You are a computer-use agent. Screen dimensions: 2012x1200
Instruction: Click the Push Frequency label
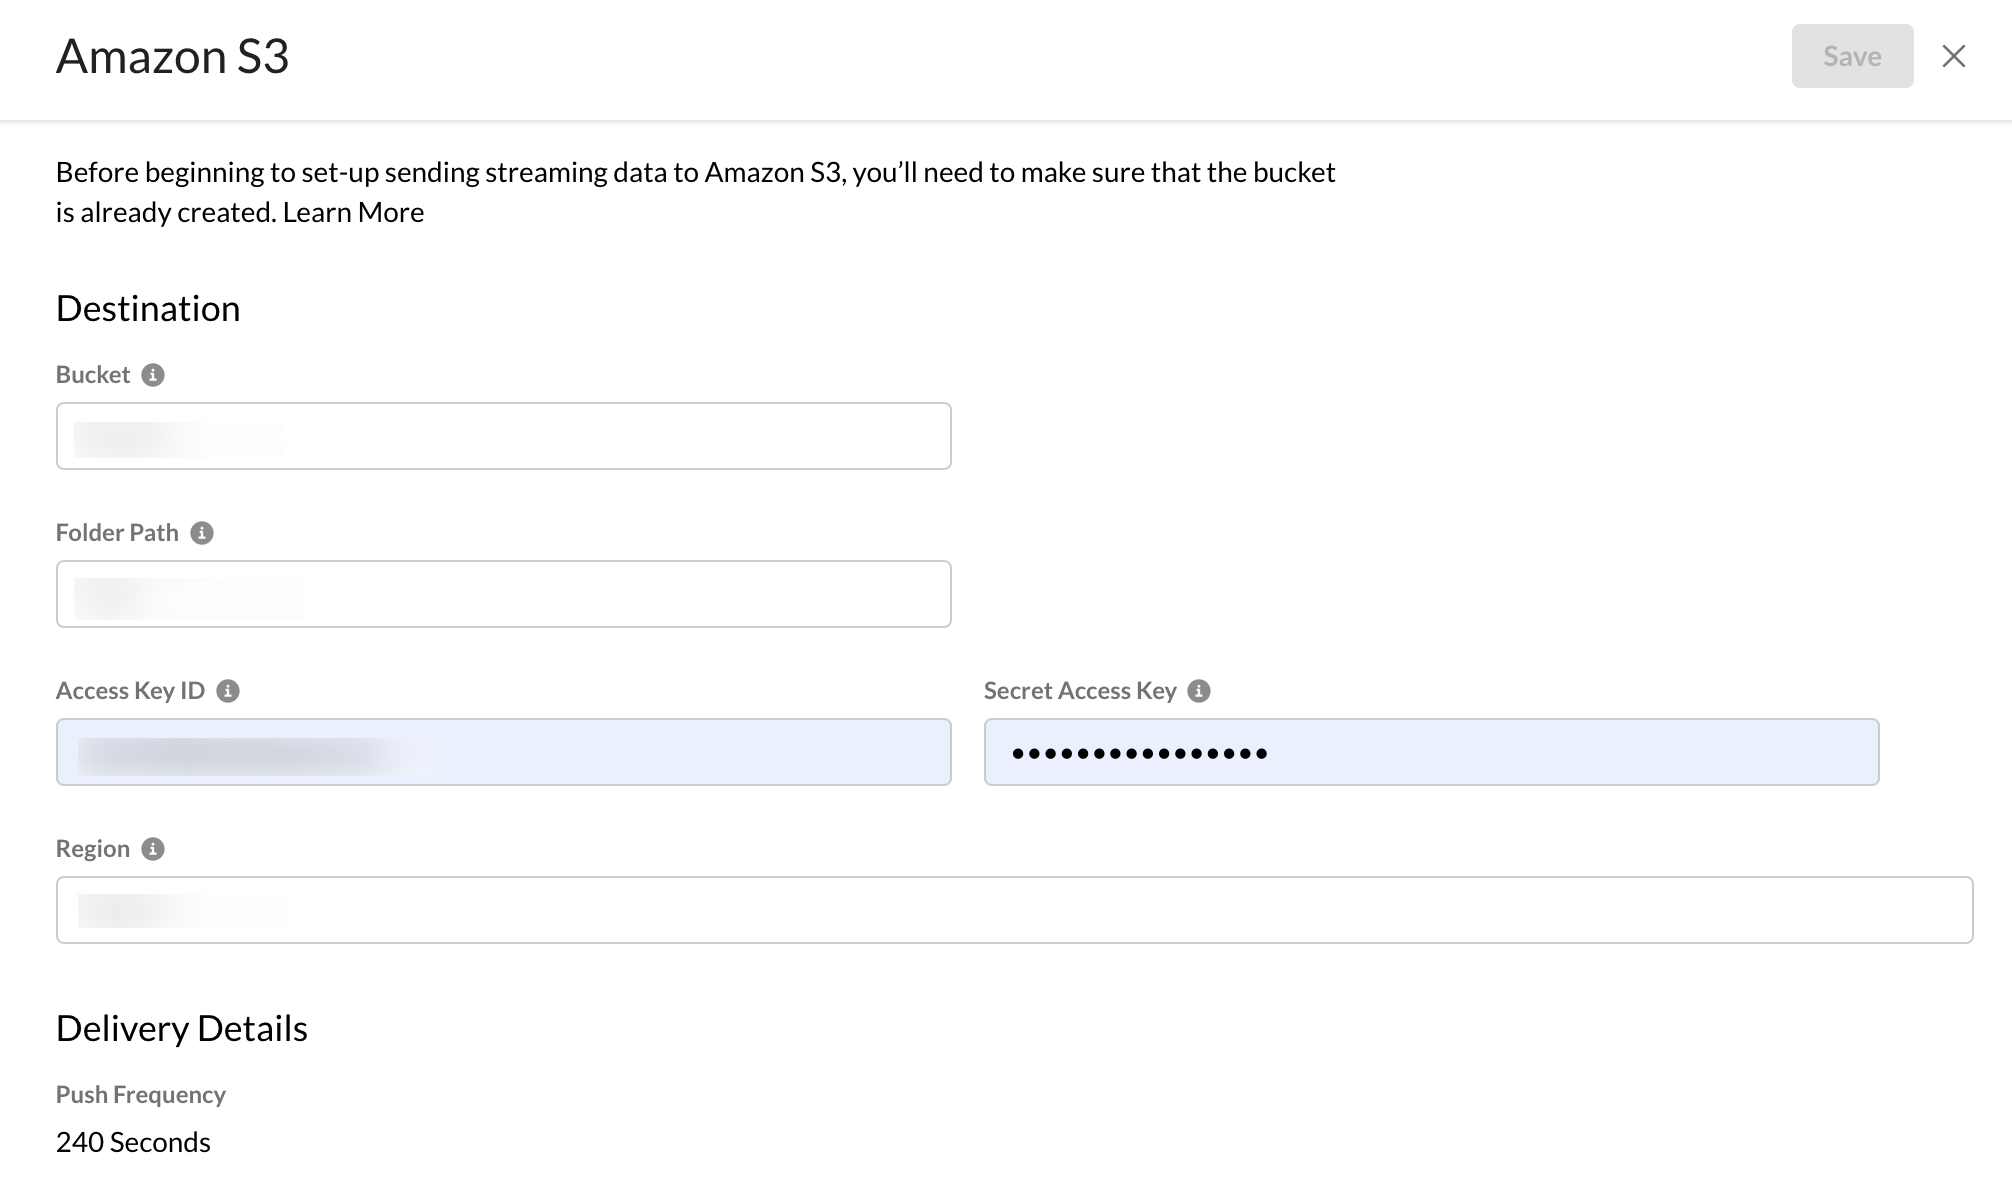coord(140,1094)
